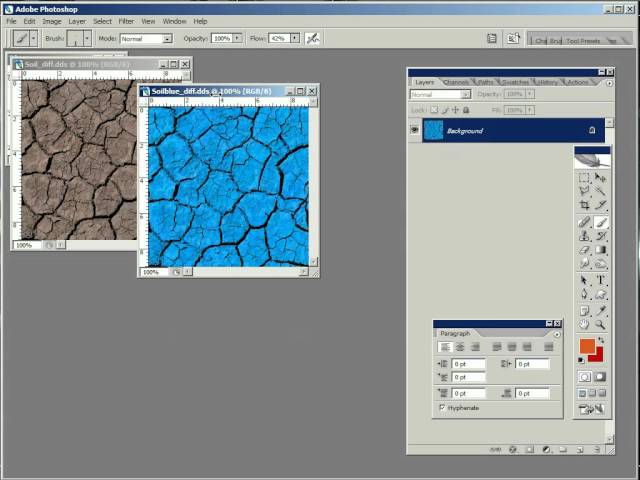Toggle Lock all padlock icon
The height and width of the screenshot is (480, 640).
pos(466,110)
